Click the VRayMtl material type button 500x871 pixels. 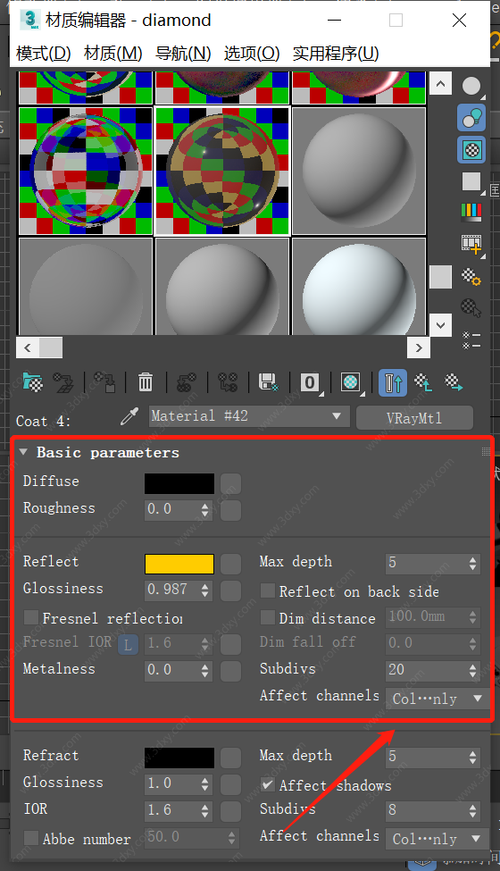click(x=414, y=418)
